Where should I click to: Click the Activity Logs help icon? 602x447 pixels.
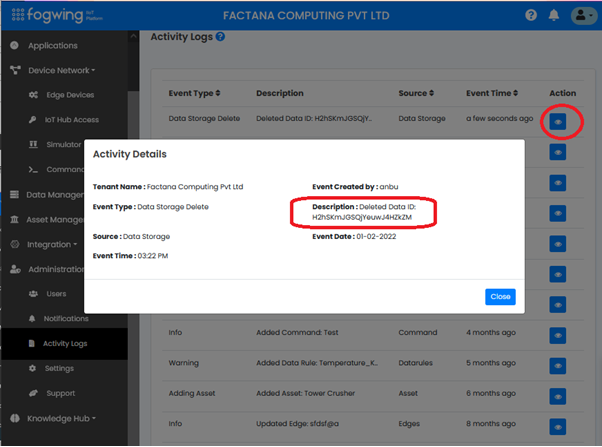click(x=220, y=36)
